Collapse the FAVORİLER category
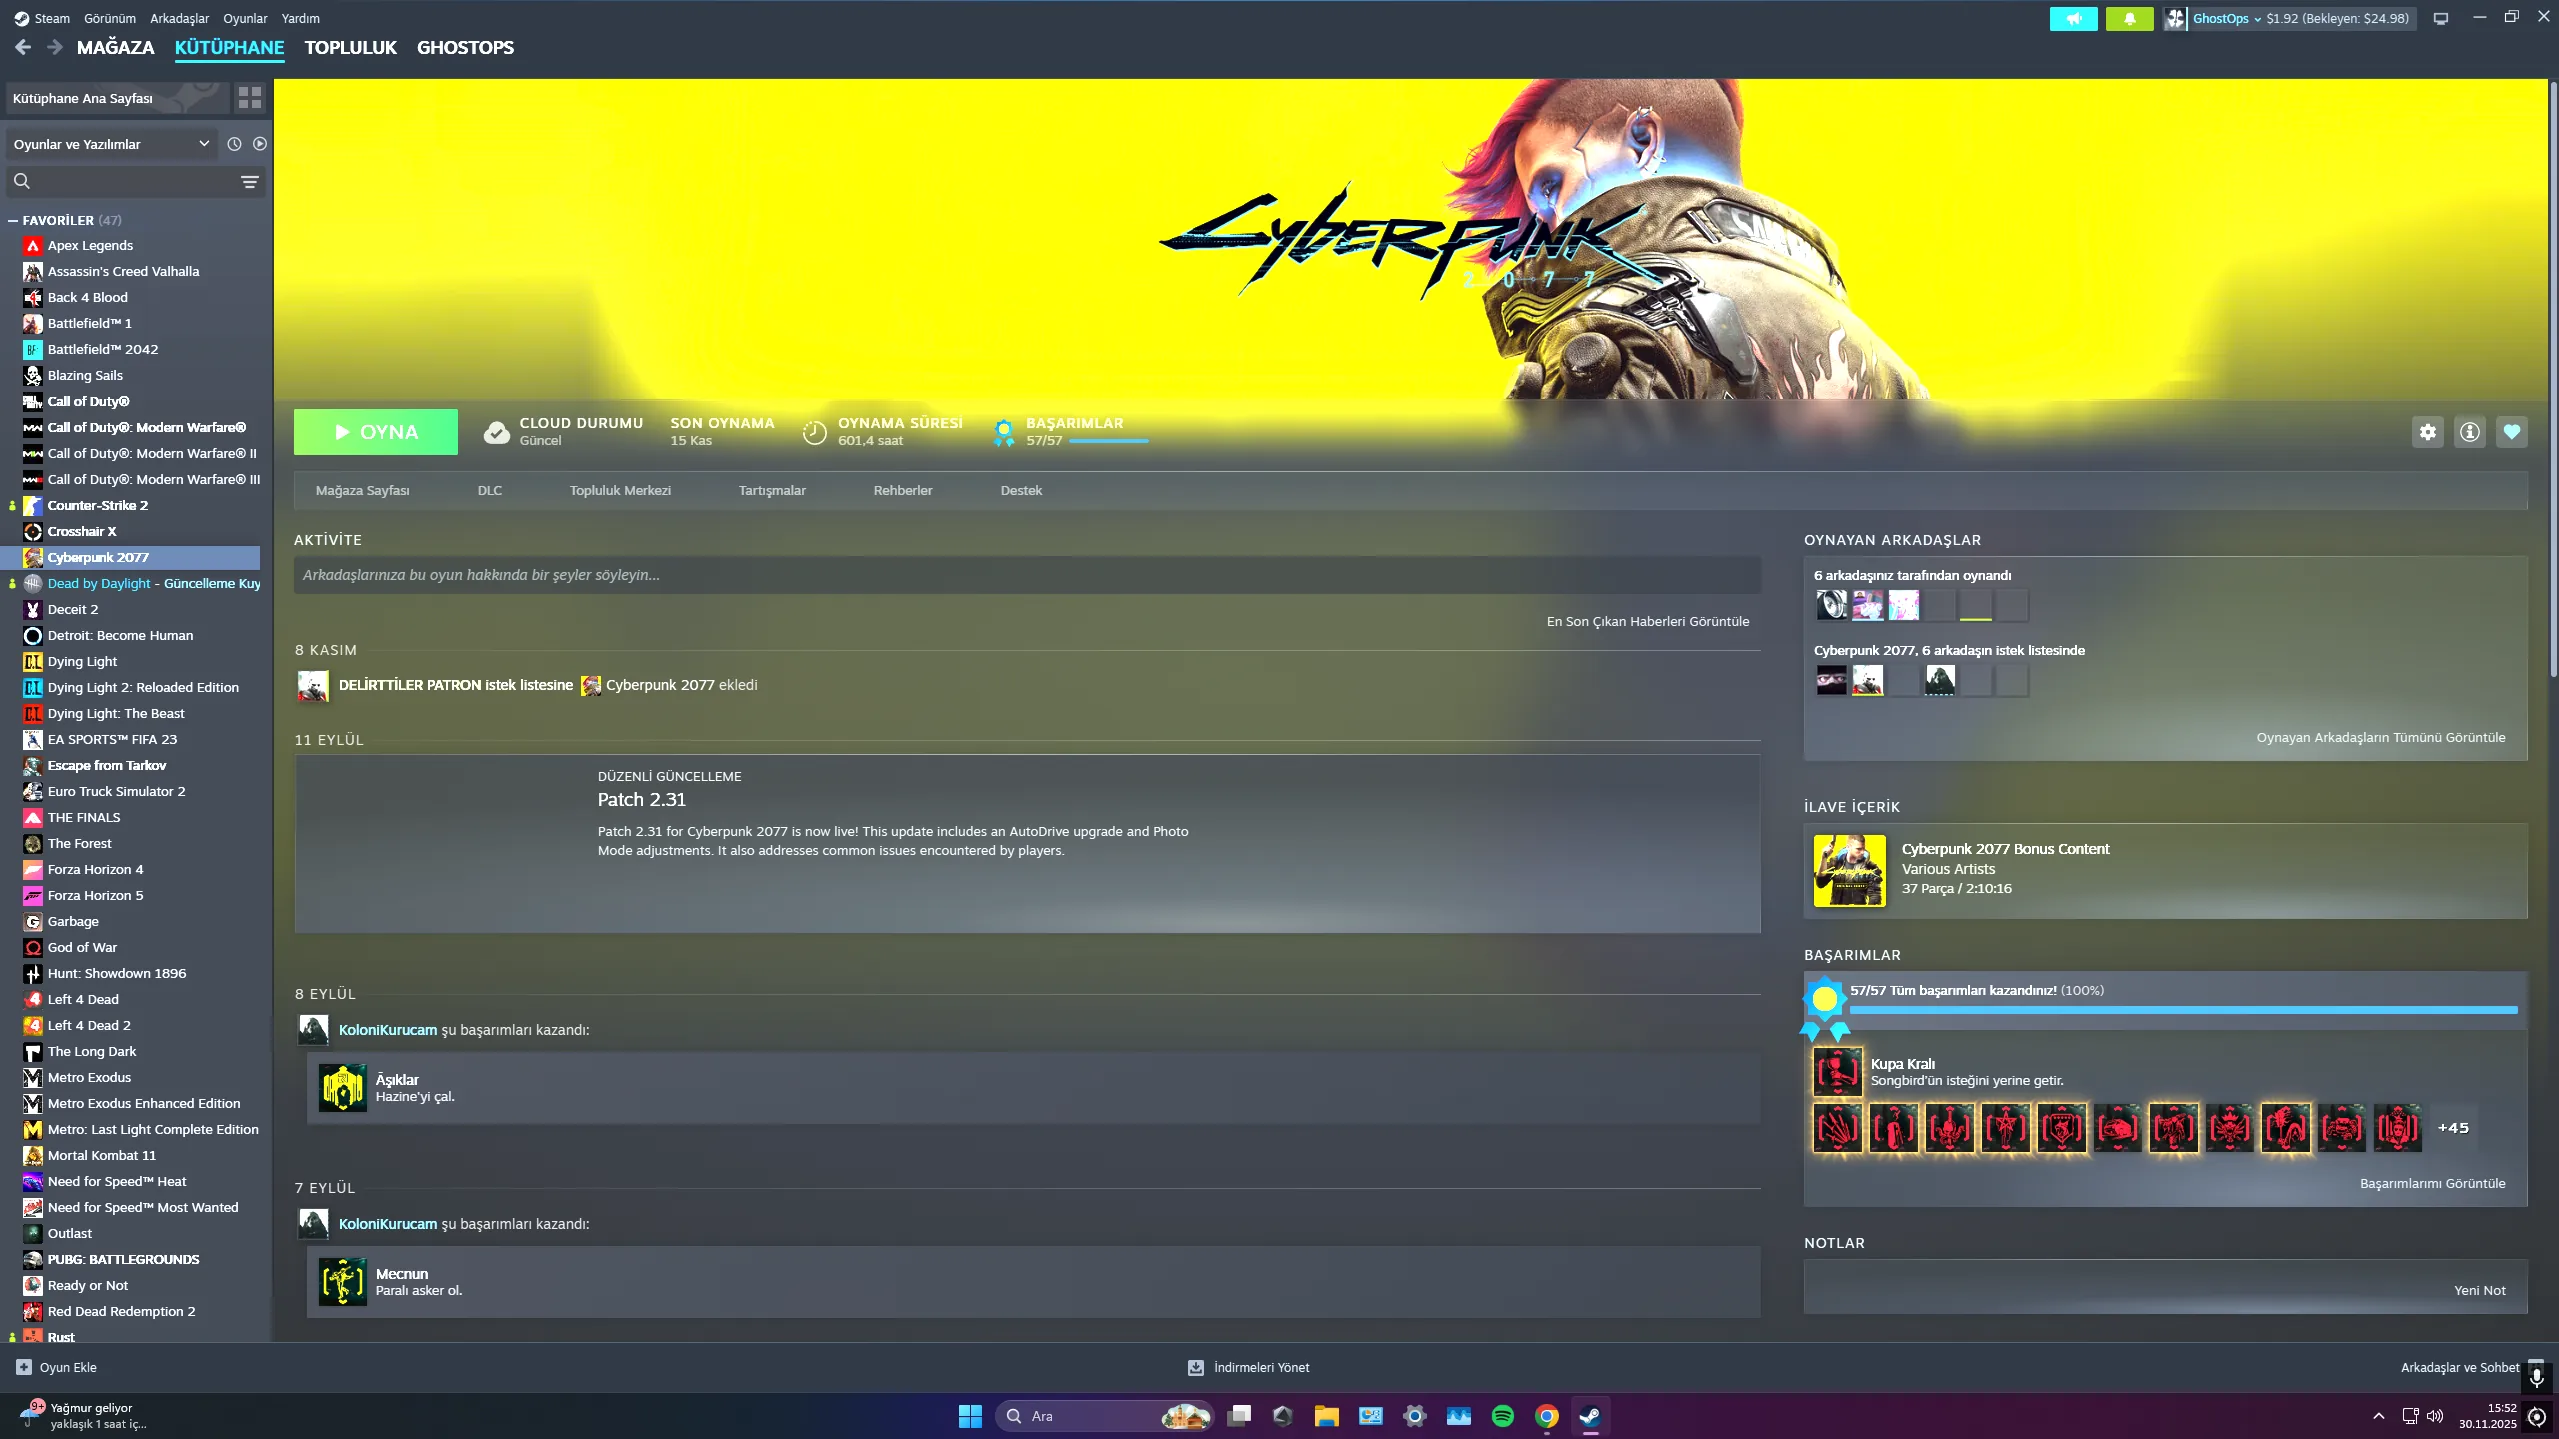2559x1439 pixels. [x=13, y=220]
